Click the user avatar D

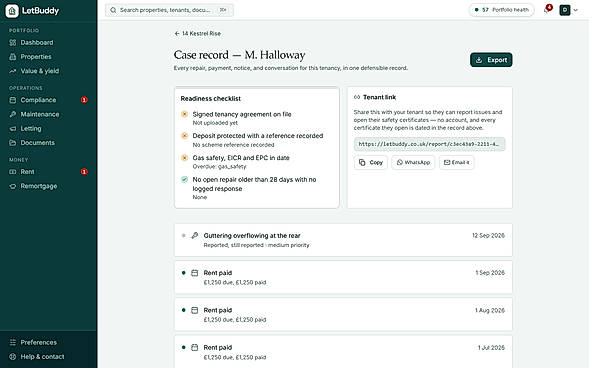(x=565, y=10)
